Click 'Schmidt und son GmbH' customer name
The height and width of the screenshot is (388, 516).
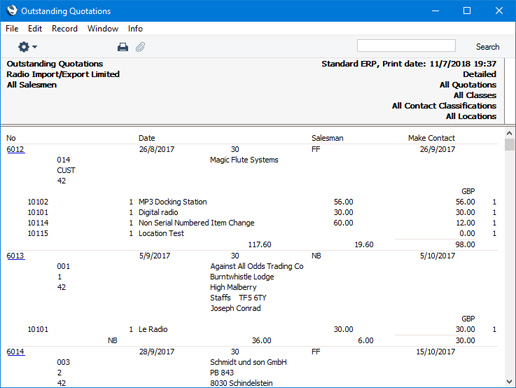248,362
